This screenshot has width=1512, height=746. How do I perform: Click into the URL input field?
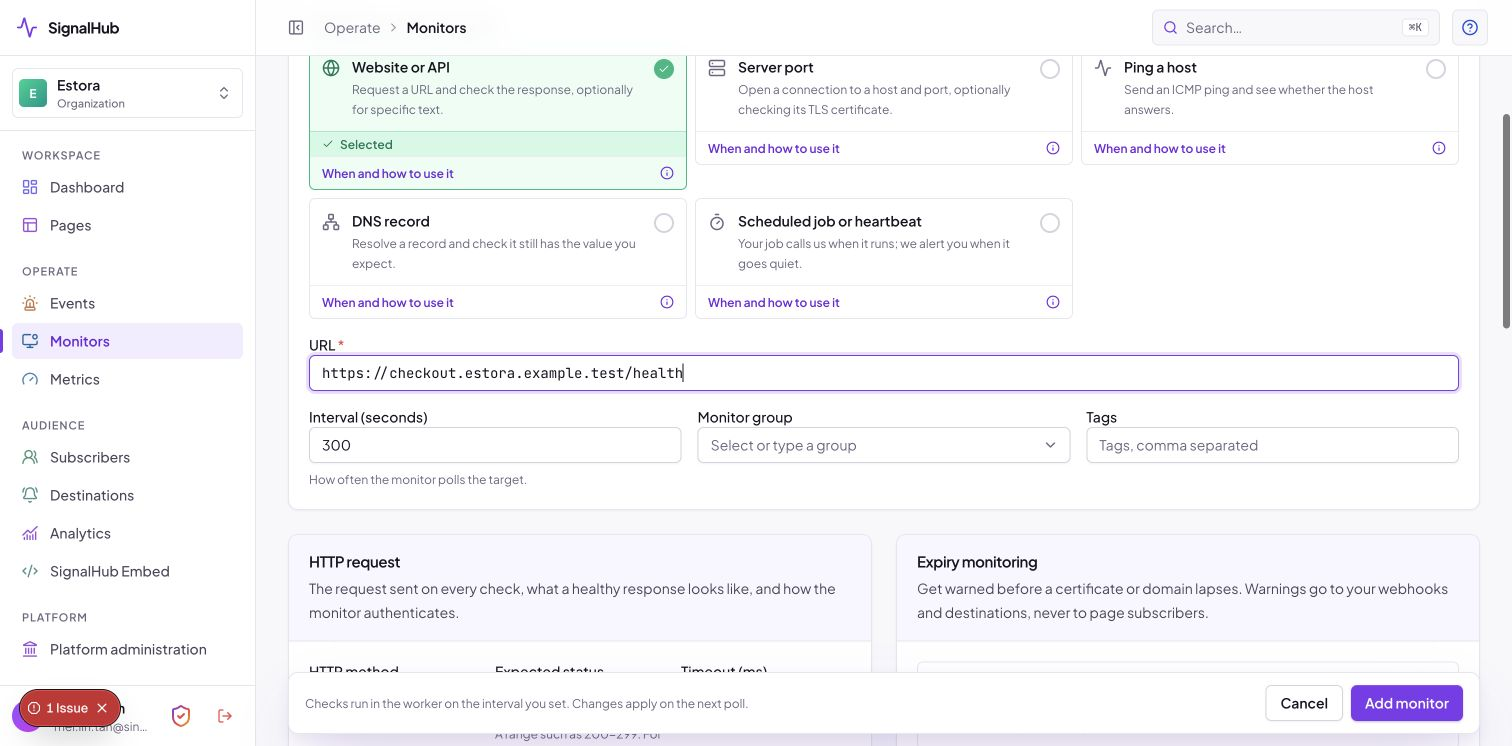click(884, 373)
